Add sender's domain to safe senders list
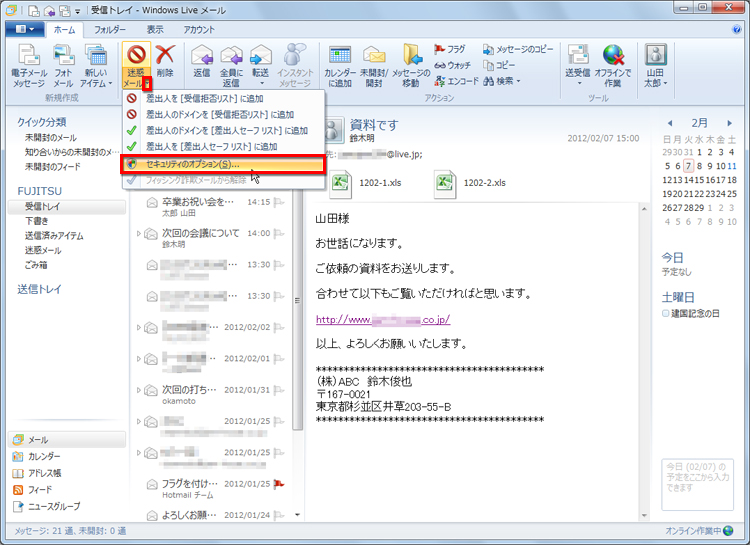 click(223, 130)
